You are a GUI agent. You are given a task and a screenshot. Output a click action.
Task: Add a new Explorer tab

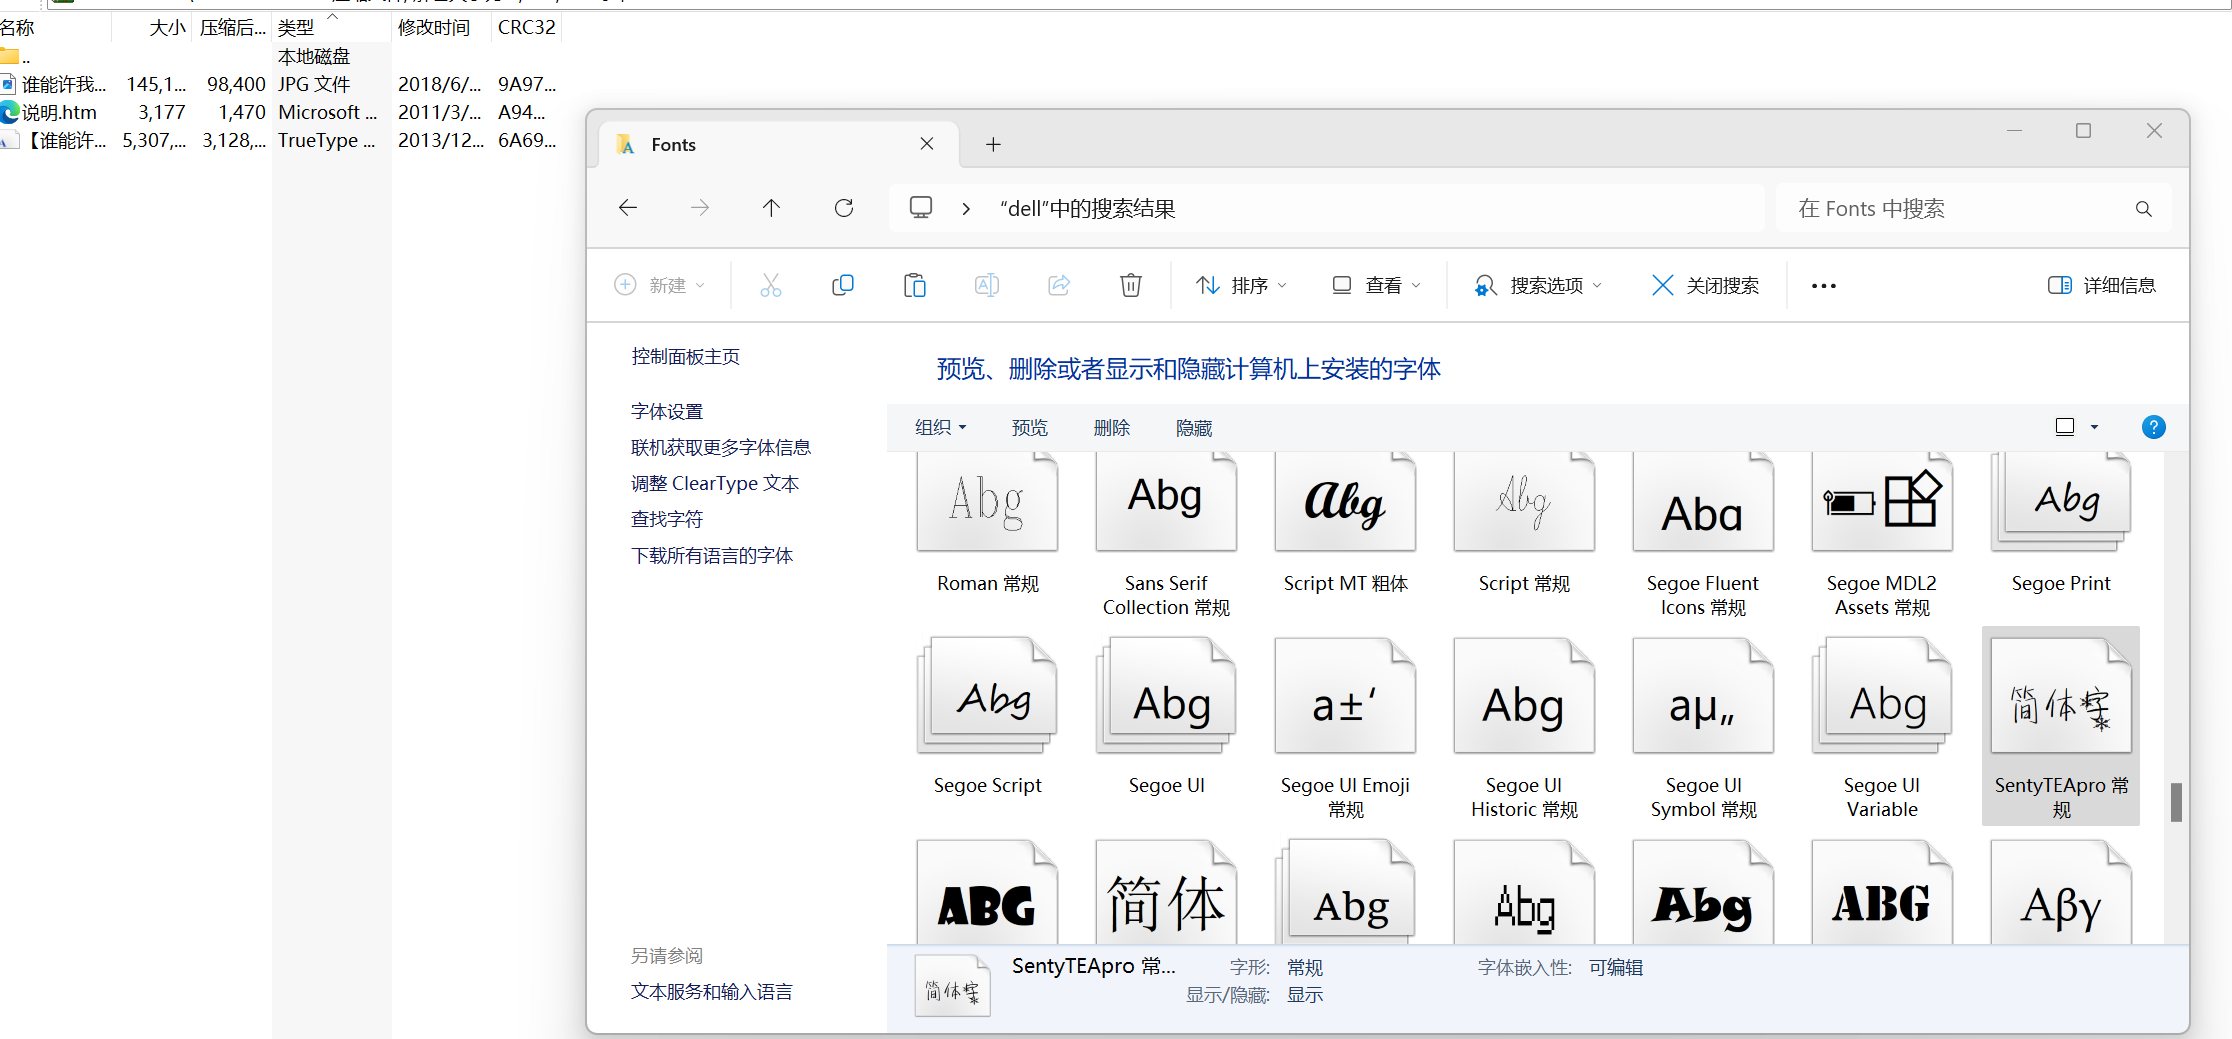(x=993, y=145)
